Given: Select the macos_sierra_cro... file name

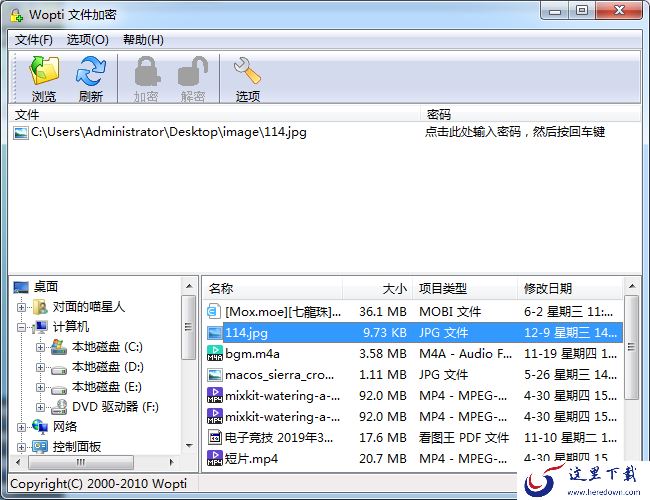Looking at the screenshot, I should click(279, 375).
